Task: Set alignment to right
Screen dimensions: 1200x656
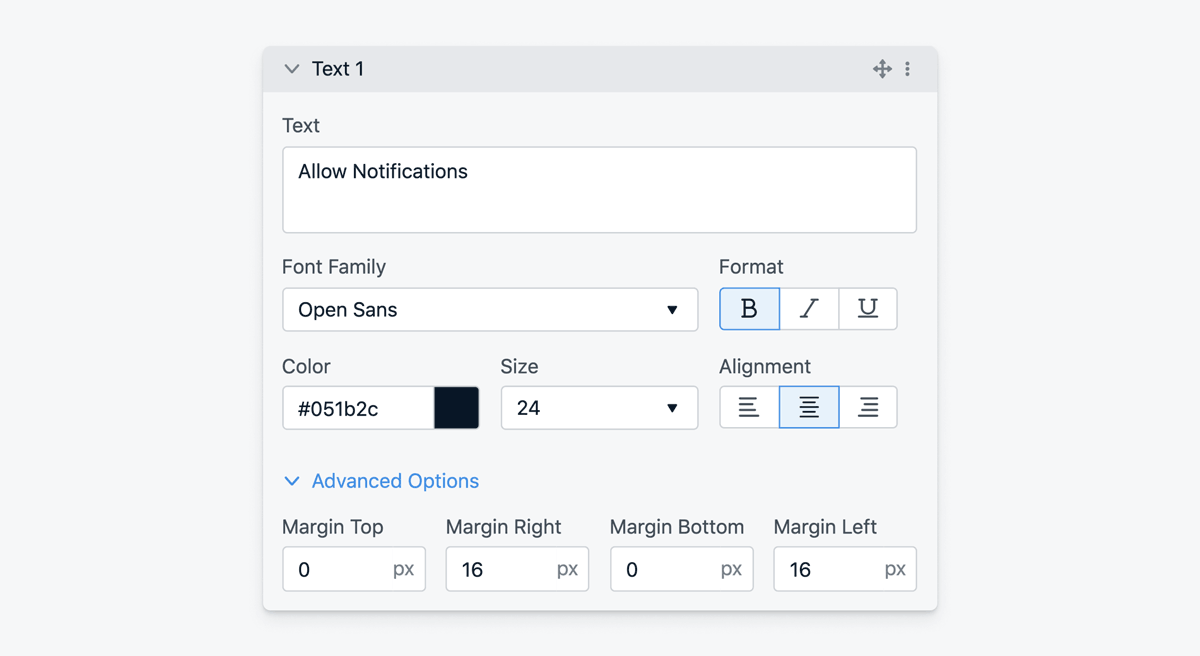Action: (868, 407)
